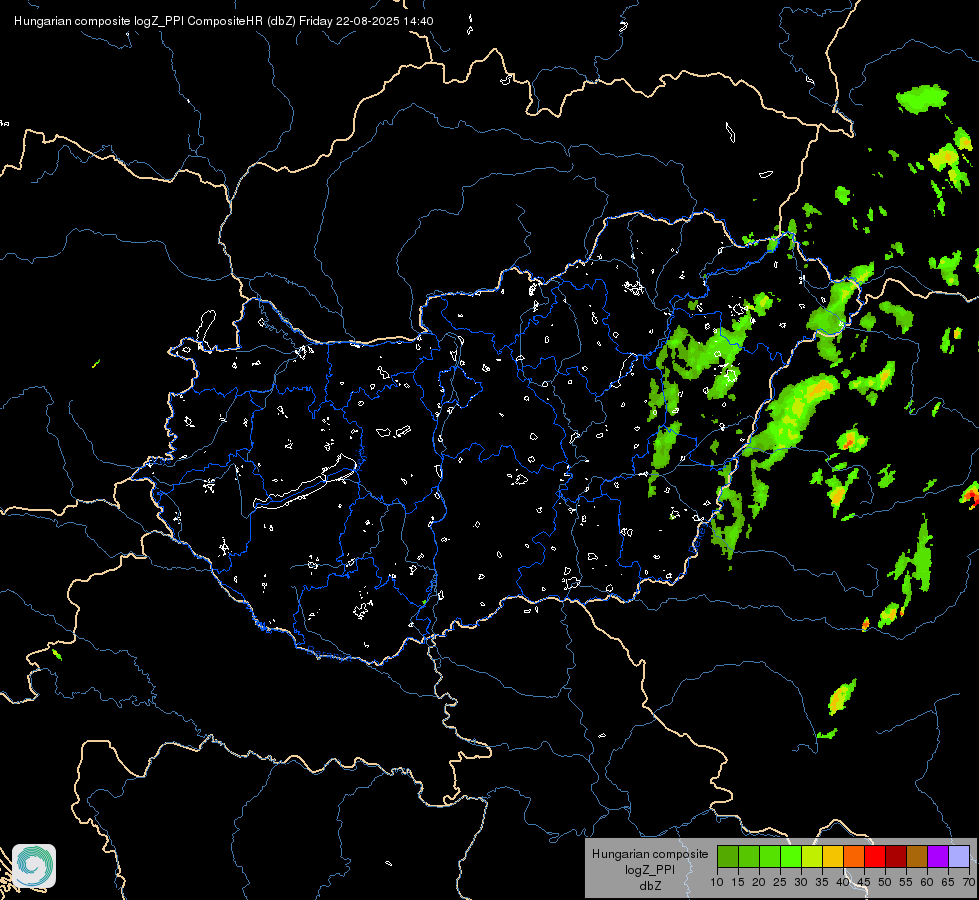The width and height of the screenshot is (979, 900).
Task: Click the '25' legend scale value
Action: click(780, 883)
